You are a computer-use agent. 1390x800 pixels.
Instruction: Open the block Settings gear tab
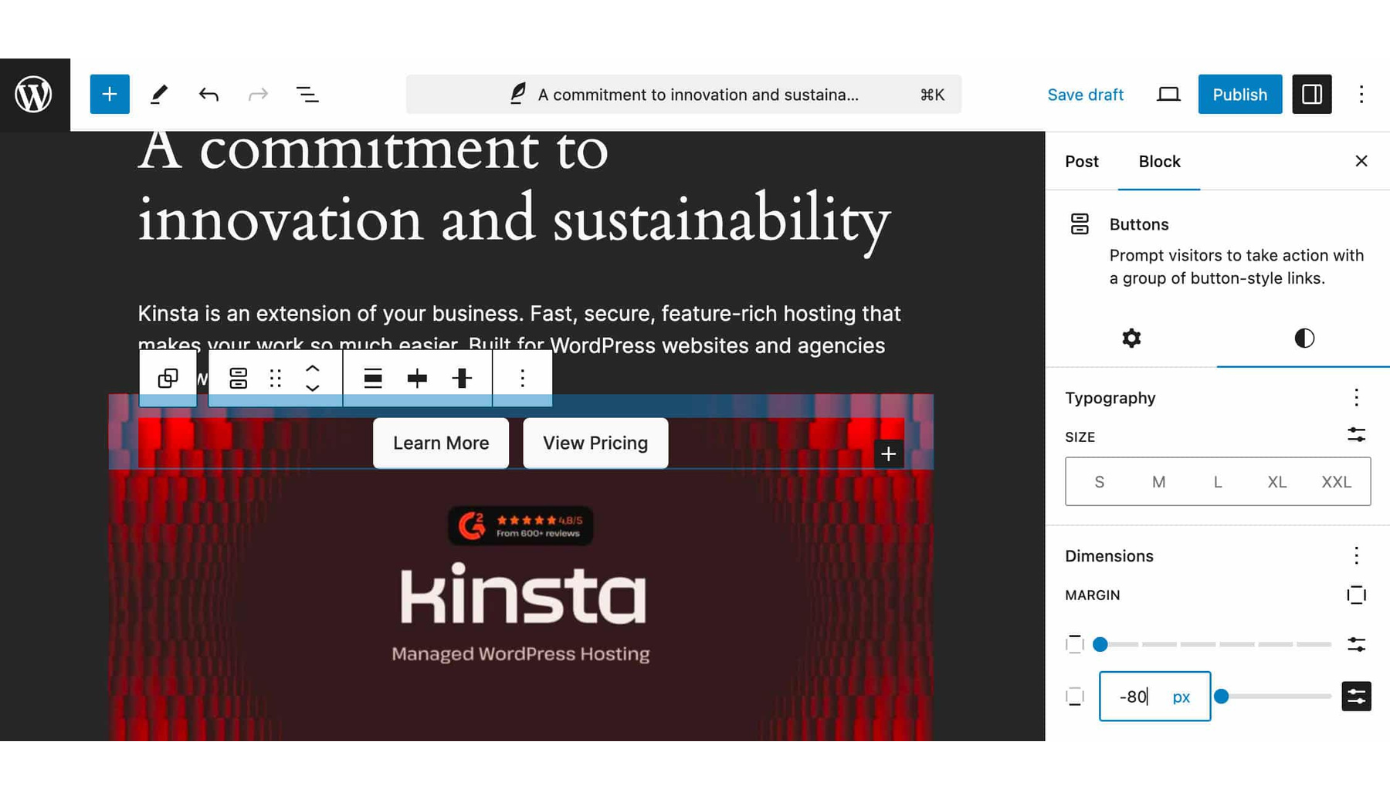[1131, 338]
